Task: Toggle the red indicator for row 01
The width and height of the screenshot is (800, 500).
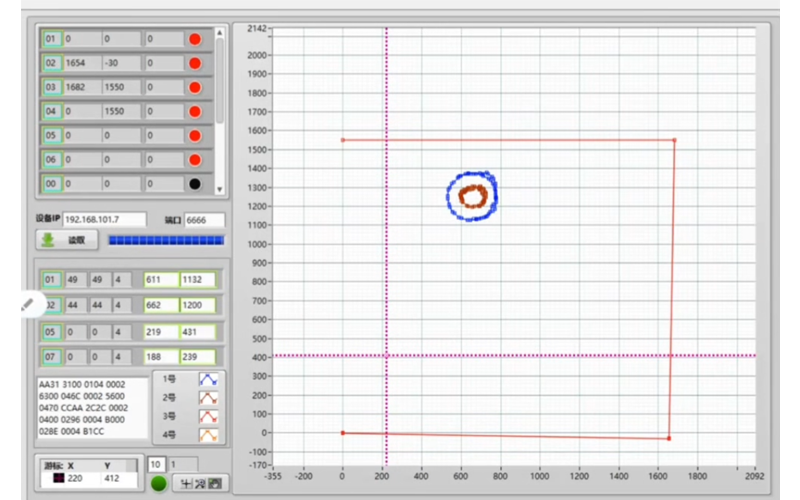Action: click(x=195, y=39)
